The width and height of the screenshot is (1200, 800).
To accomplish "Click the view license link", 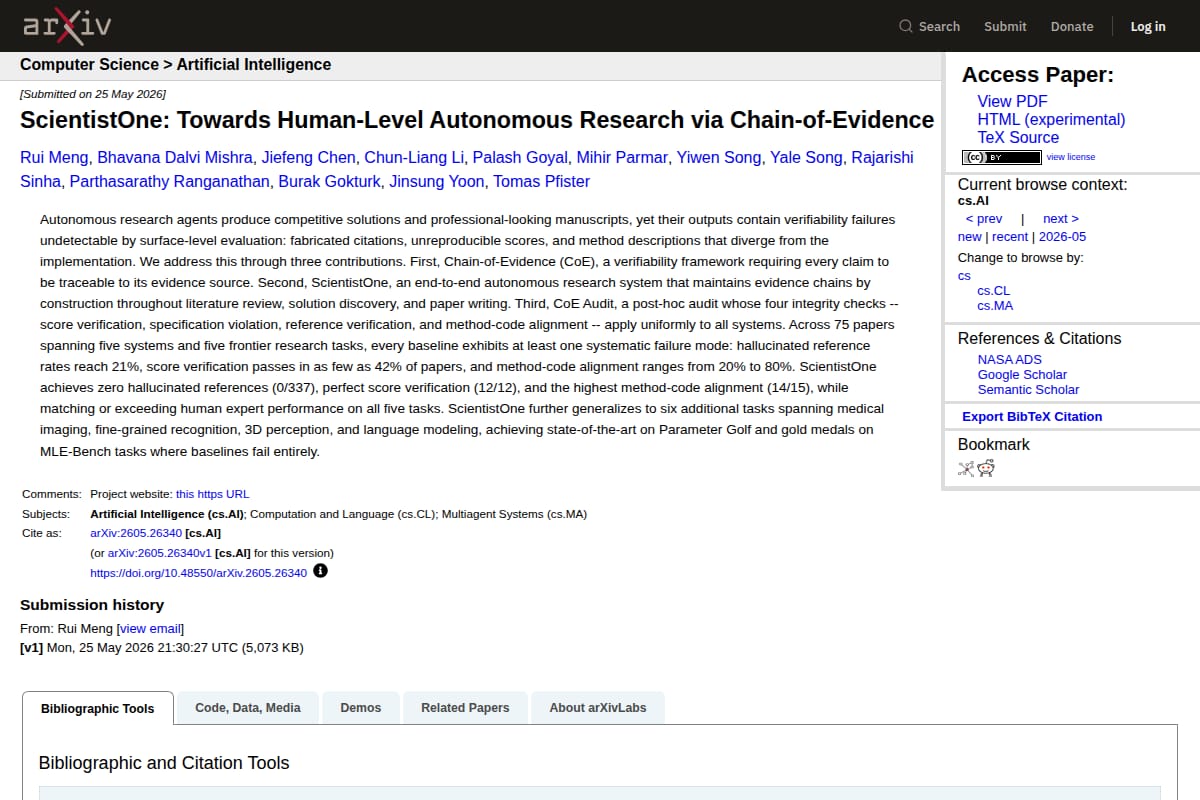I will [x=1071, y=157].
